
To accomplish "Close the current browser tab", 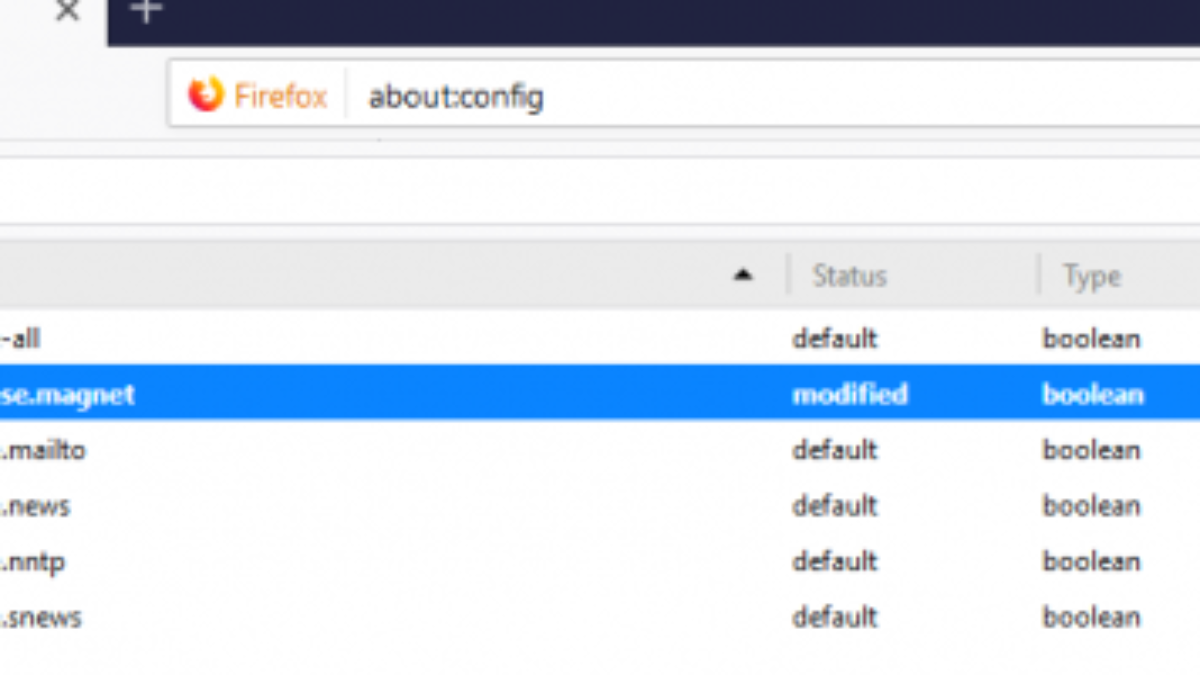I will [67, 12].
